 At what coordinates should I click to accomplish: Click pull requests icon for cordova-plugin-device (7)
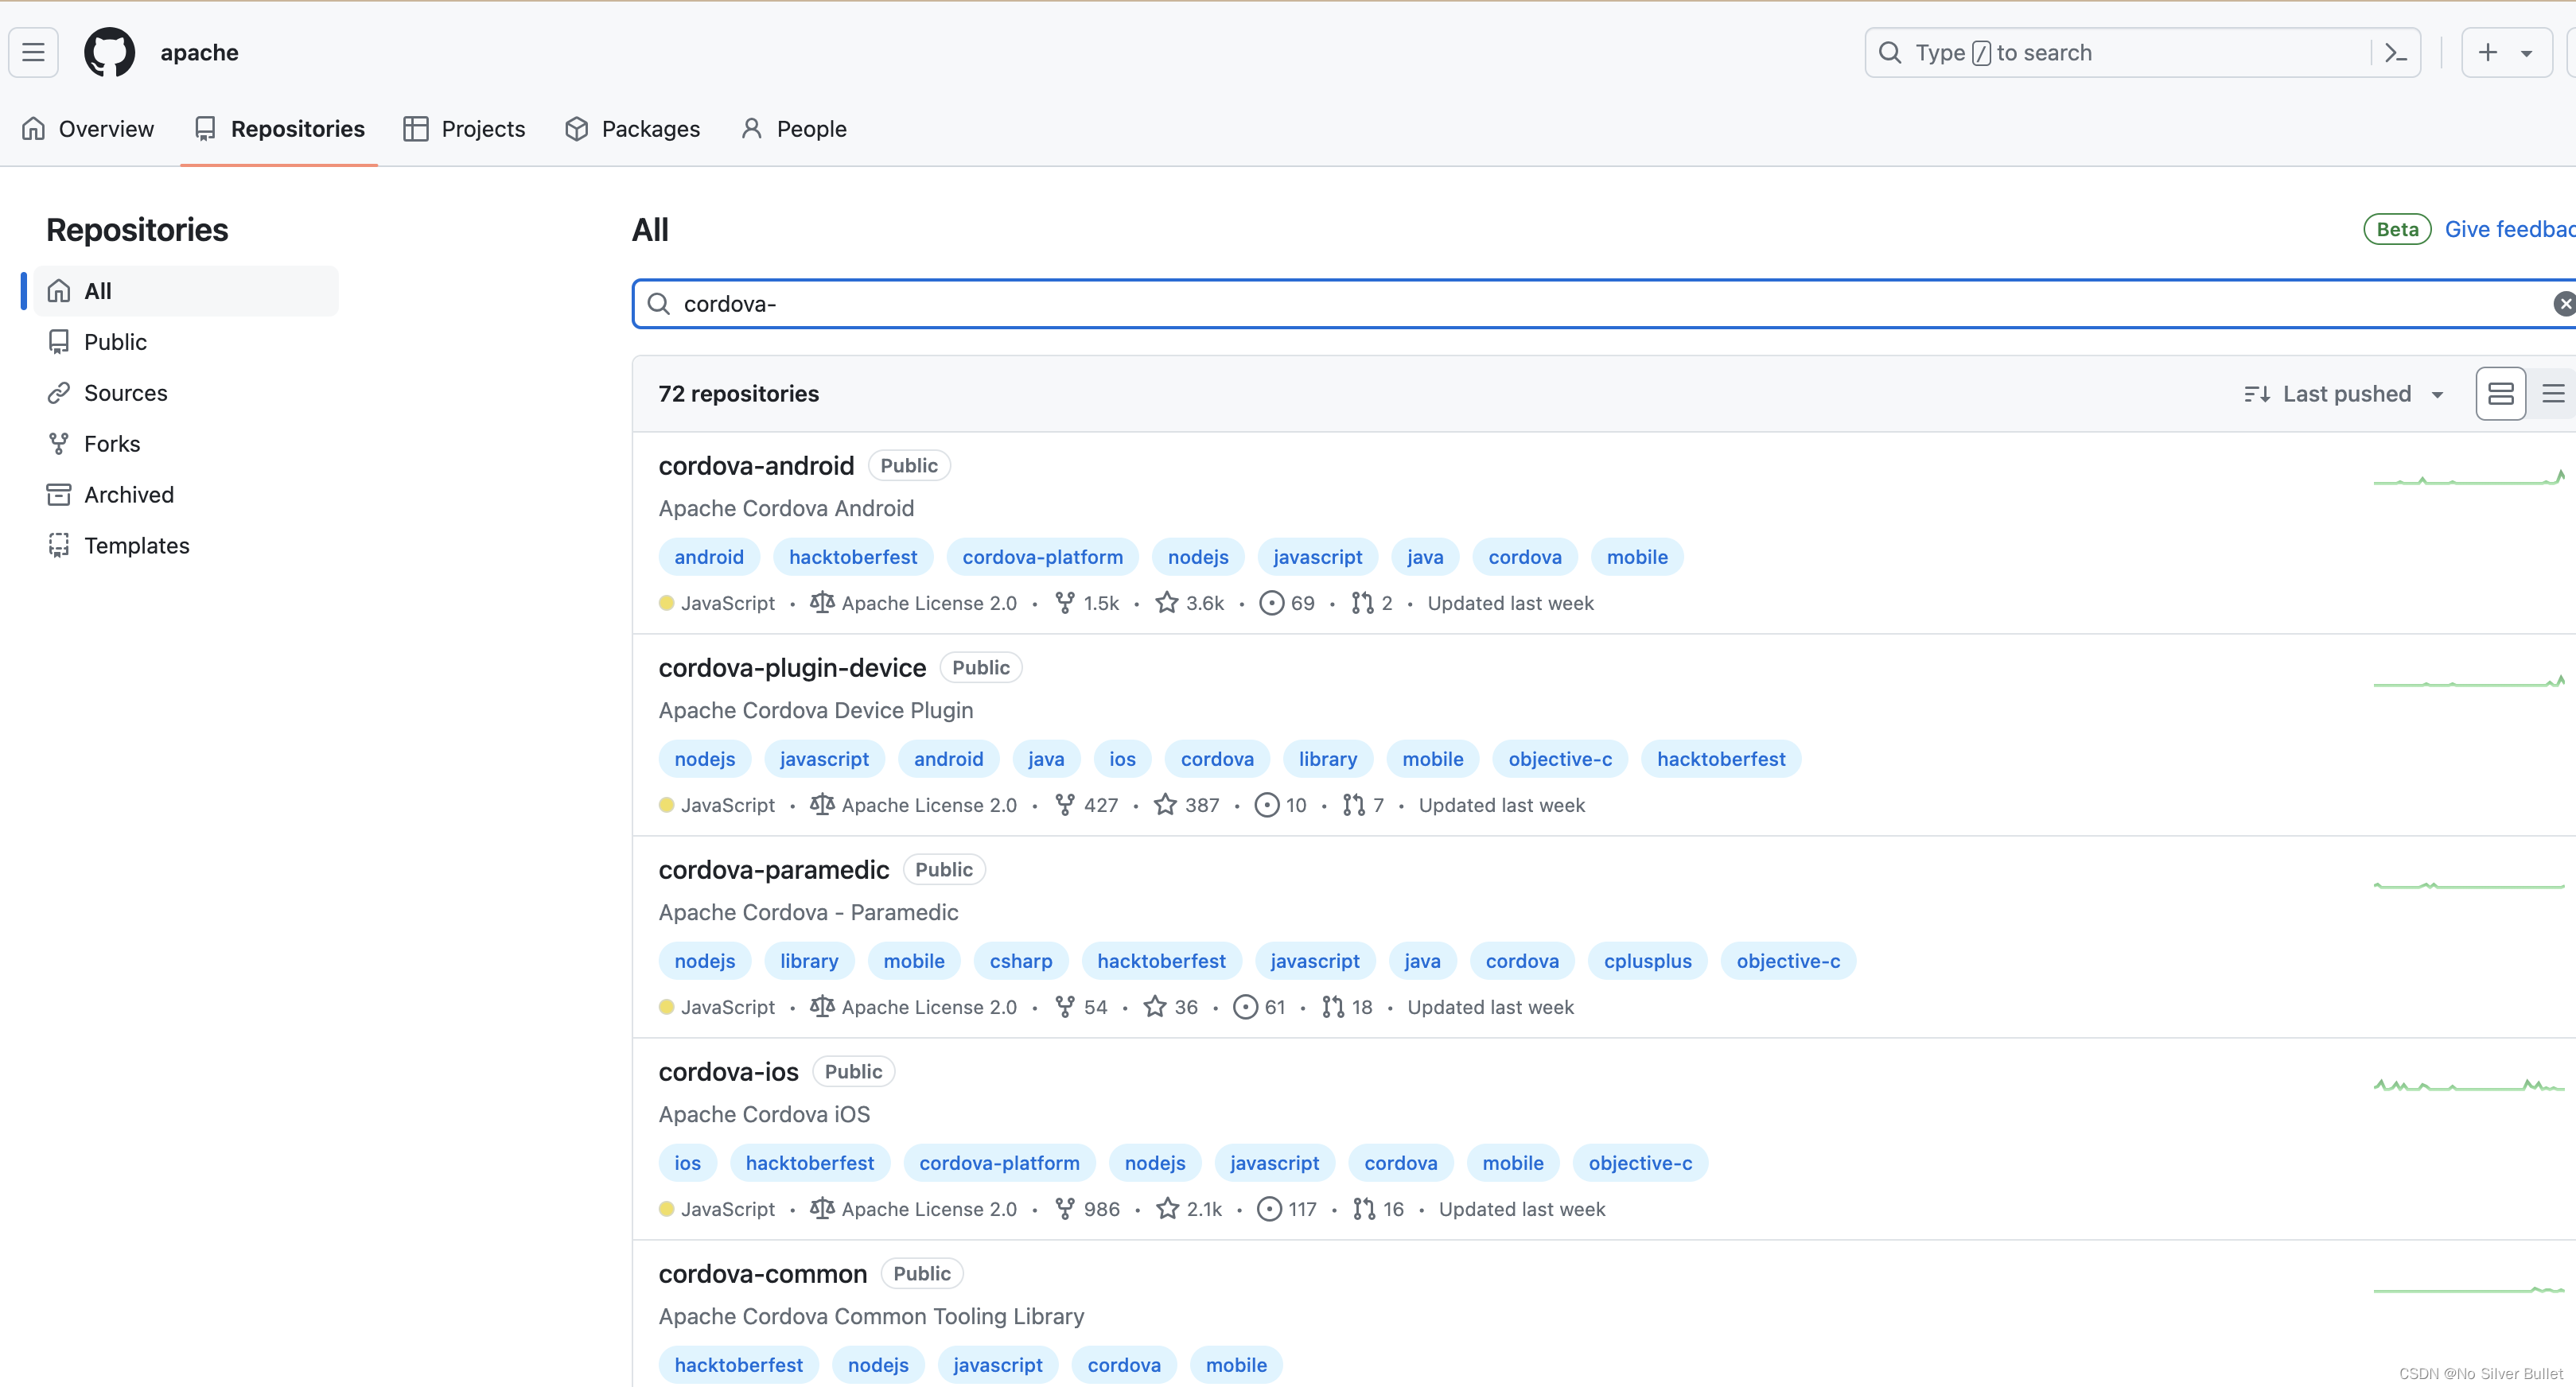click(1354, 805)
